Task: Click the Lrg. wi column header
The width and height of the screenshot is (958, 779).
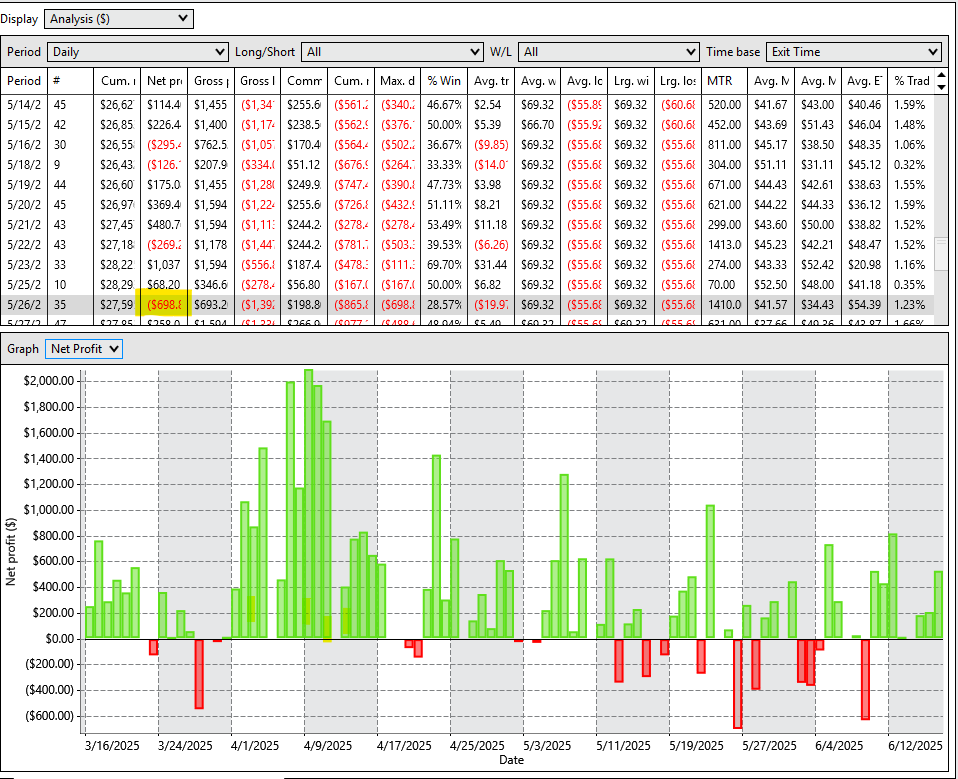Action: click(631, 81)
